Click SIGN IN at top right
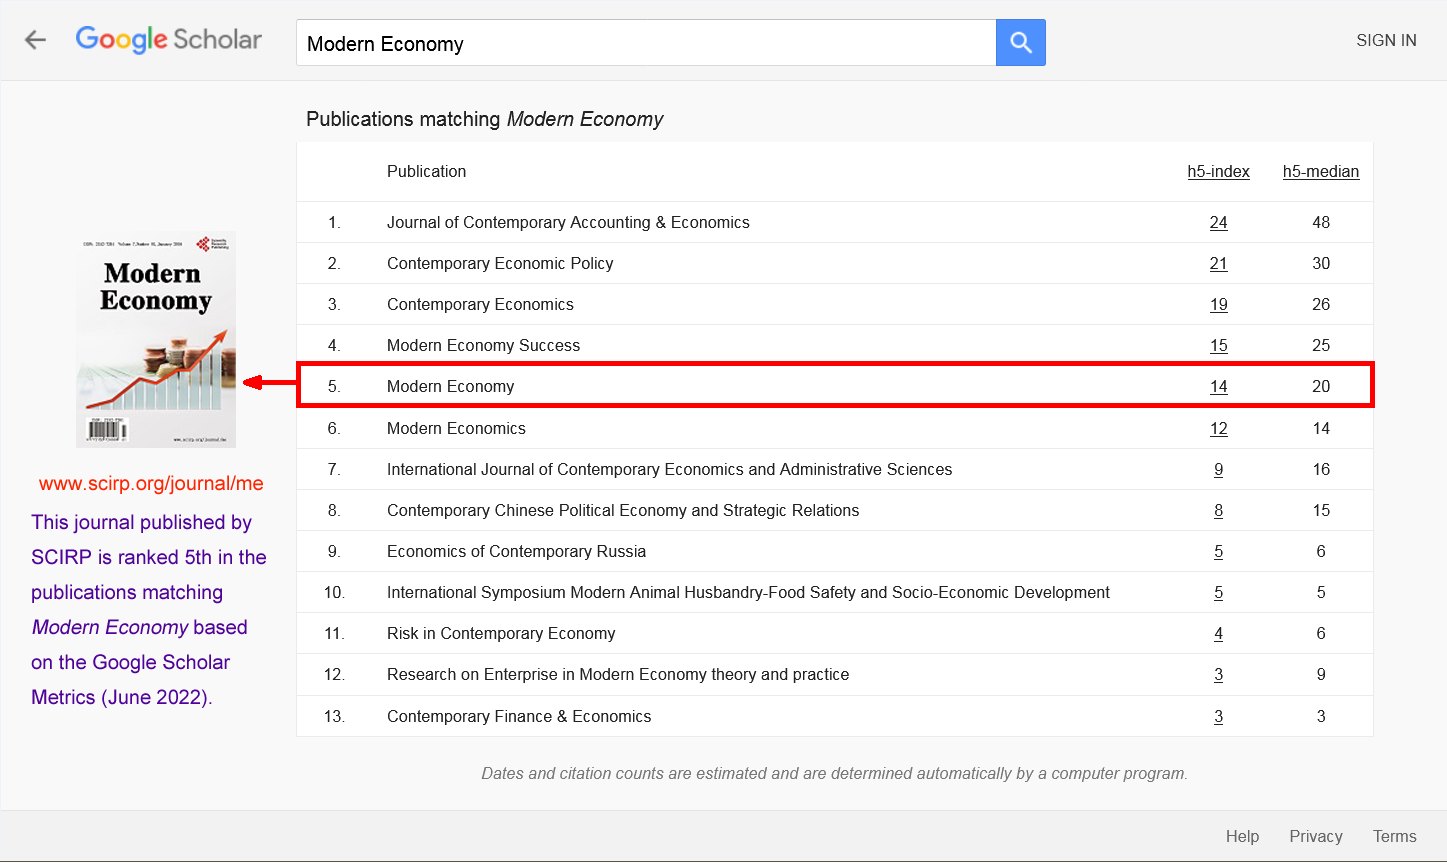The image size is (1447, 863). point(1386,40)
